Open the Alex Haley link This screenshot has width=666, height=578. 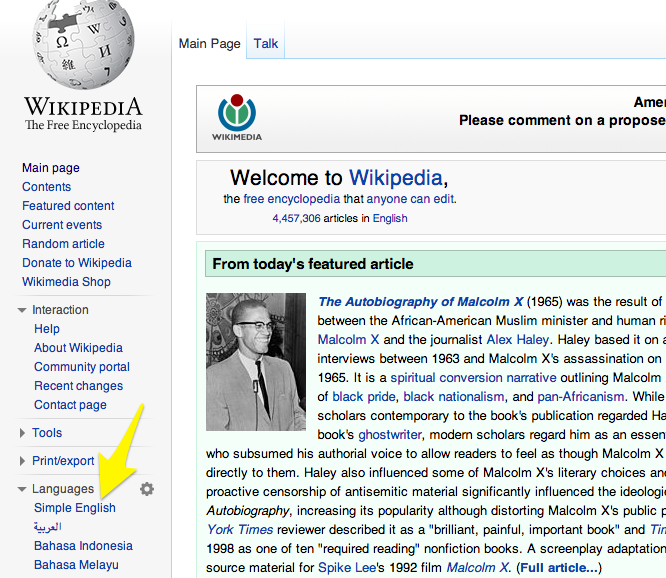(x=518, y=340)
